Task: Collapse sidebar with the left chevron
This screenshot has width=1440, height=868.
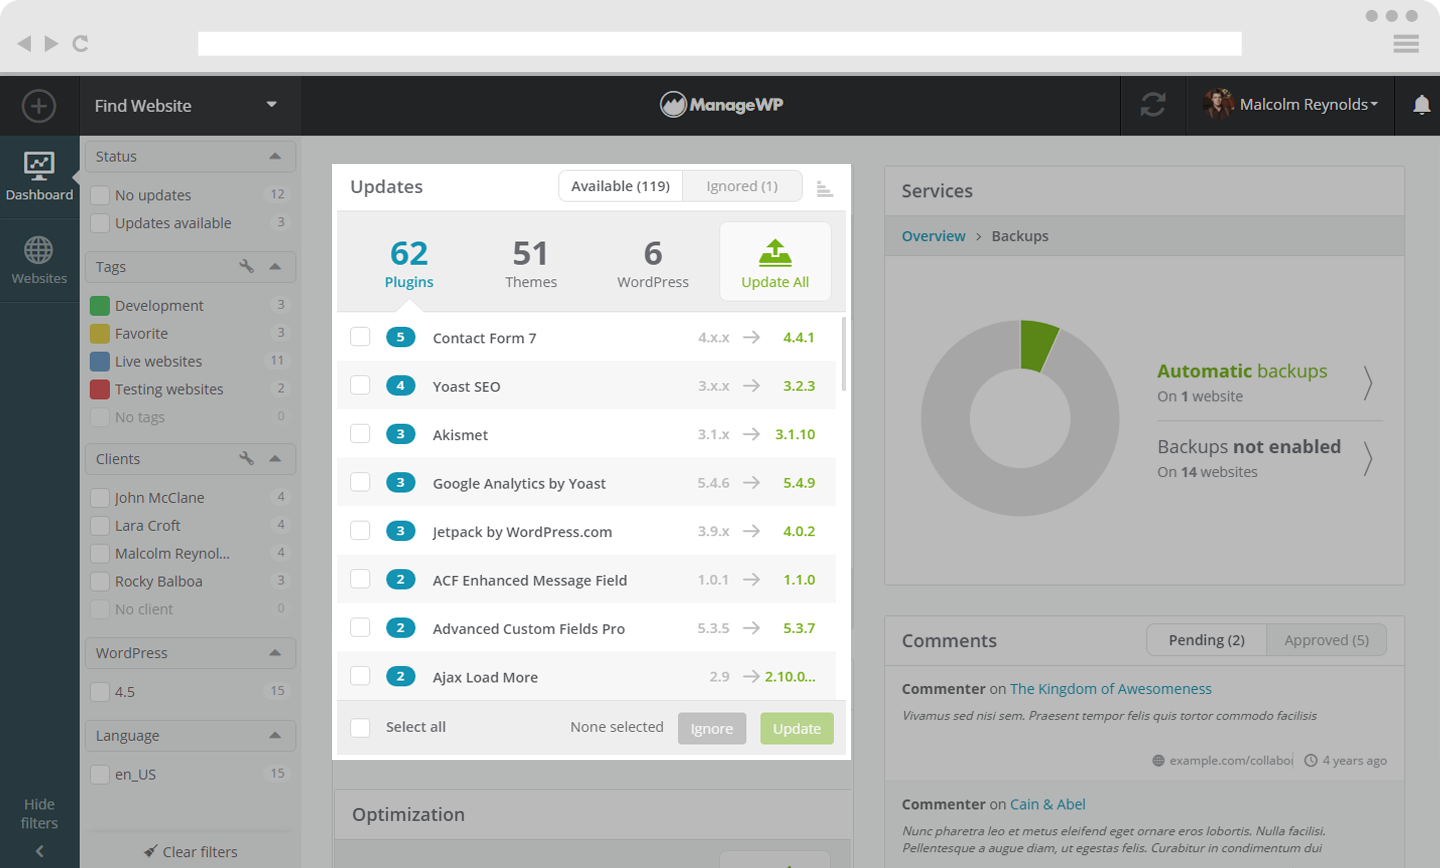Action: (x=39, y=851)
